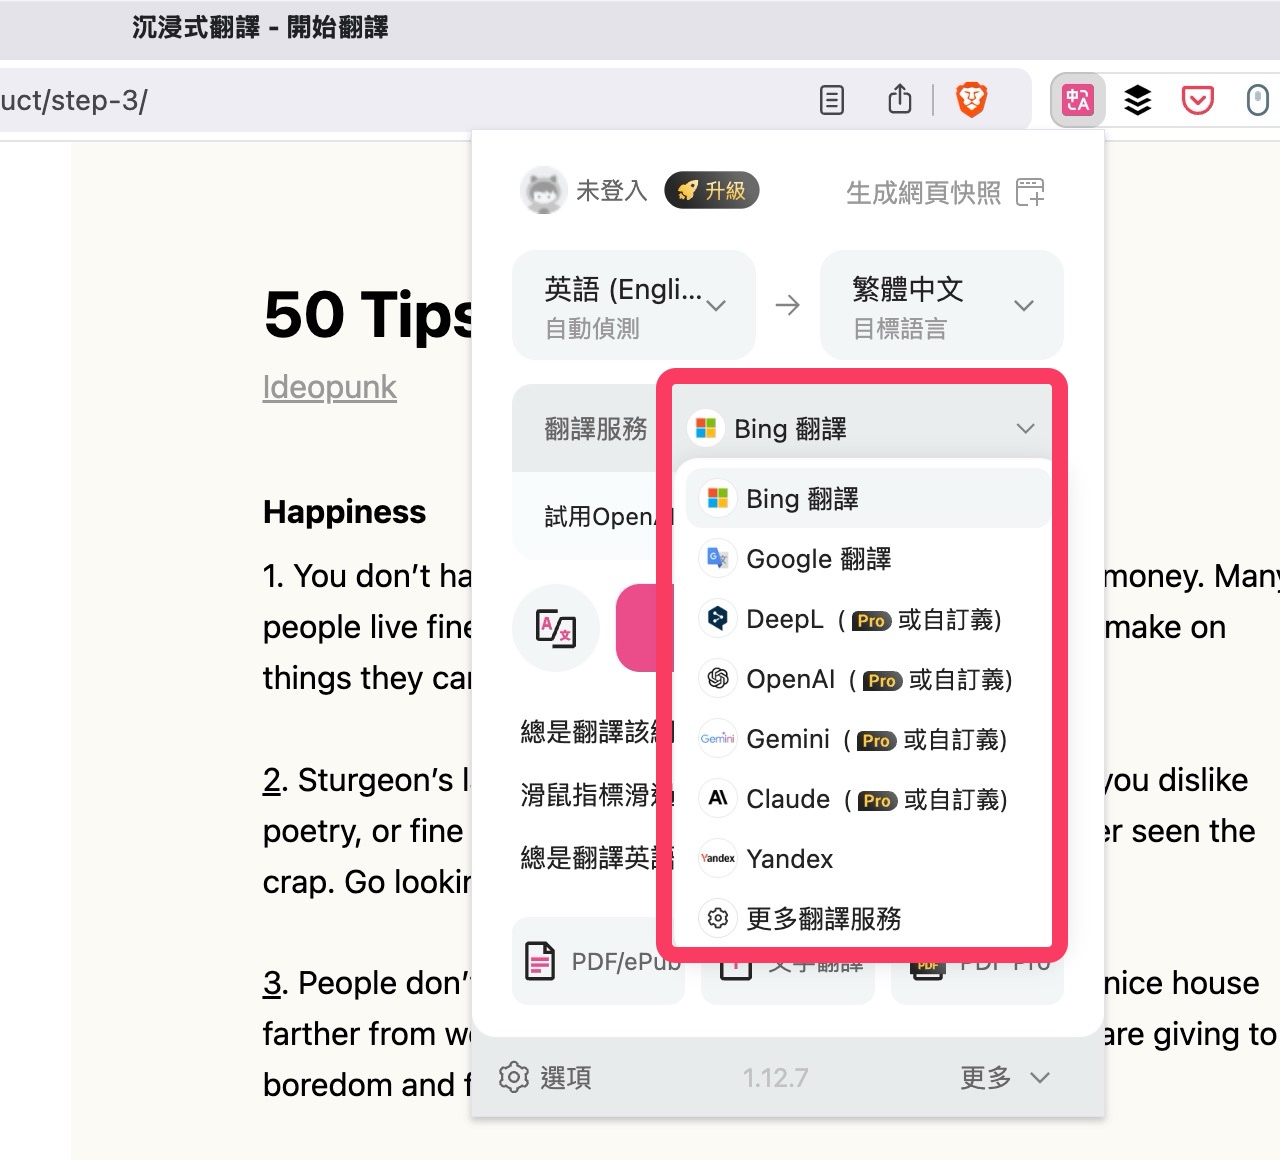Select Google 翻譯 from service list
This screenshot has height=1160, width=1280.
coord(868,559)
